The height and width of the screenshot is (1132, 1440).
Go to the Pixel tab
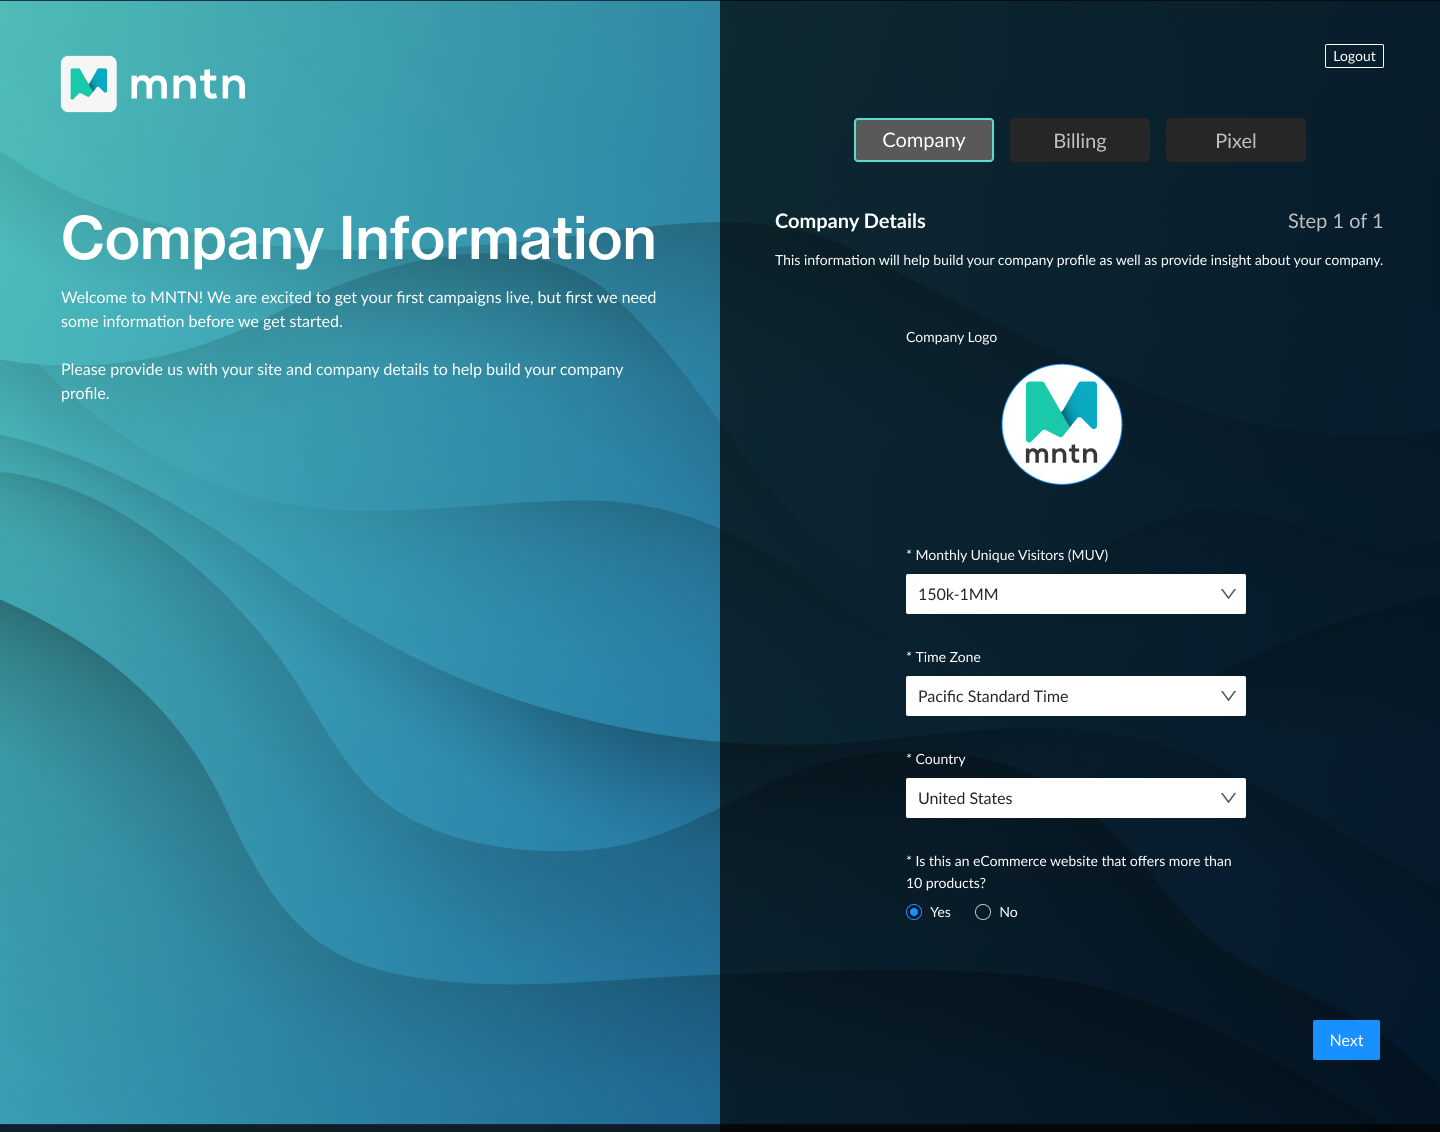click(1236, 140)
